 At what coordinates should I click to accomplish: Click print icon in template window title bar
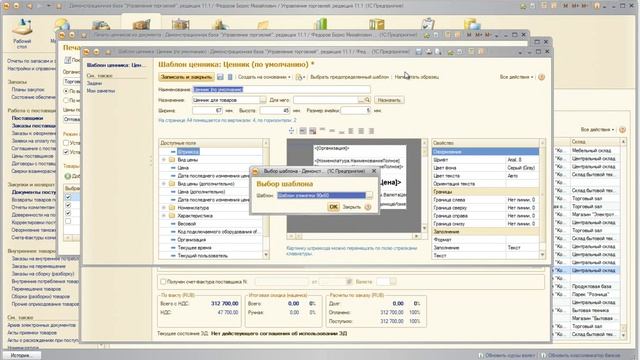pos(429,52)
